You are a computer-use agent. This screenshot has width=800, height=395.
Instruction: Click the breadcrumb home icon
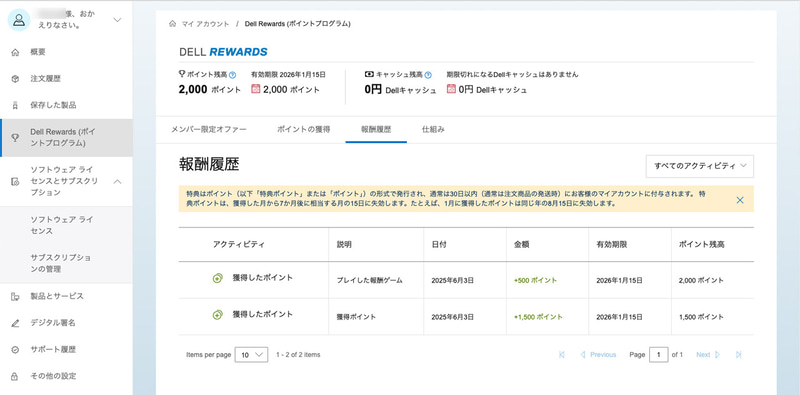(x=172, y=23)
